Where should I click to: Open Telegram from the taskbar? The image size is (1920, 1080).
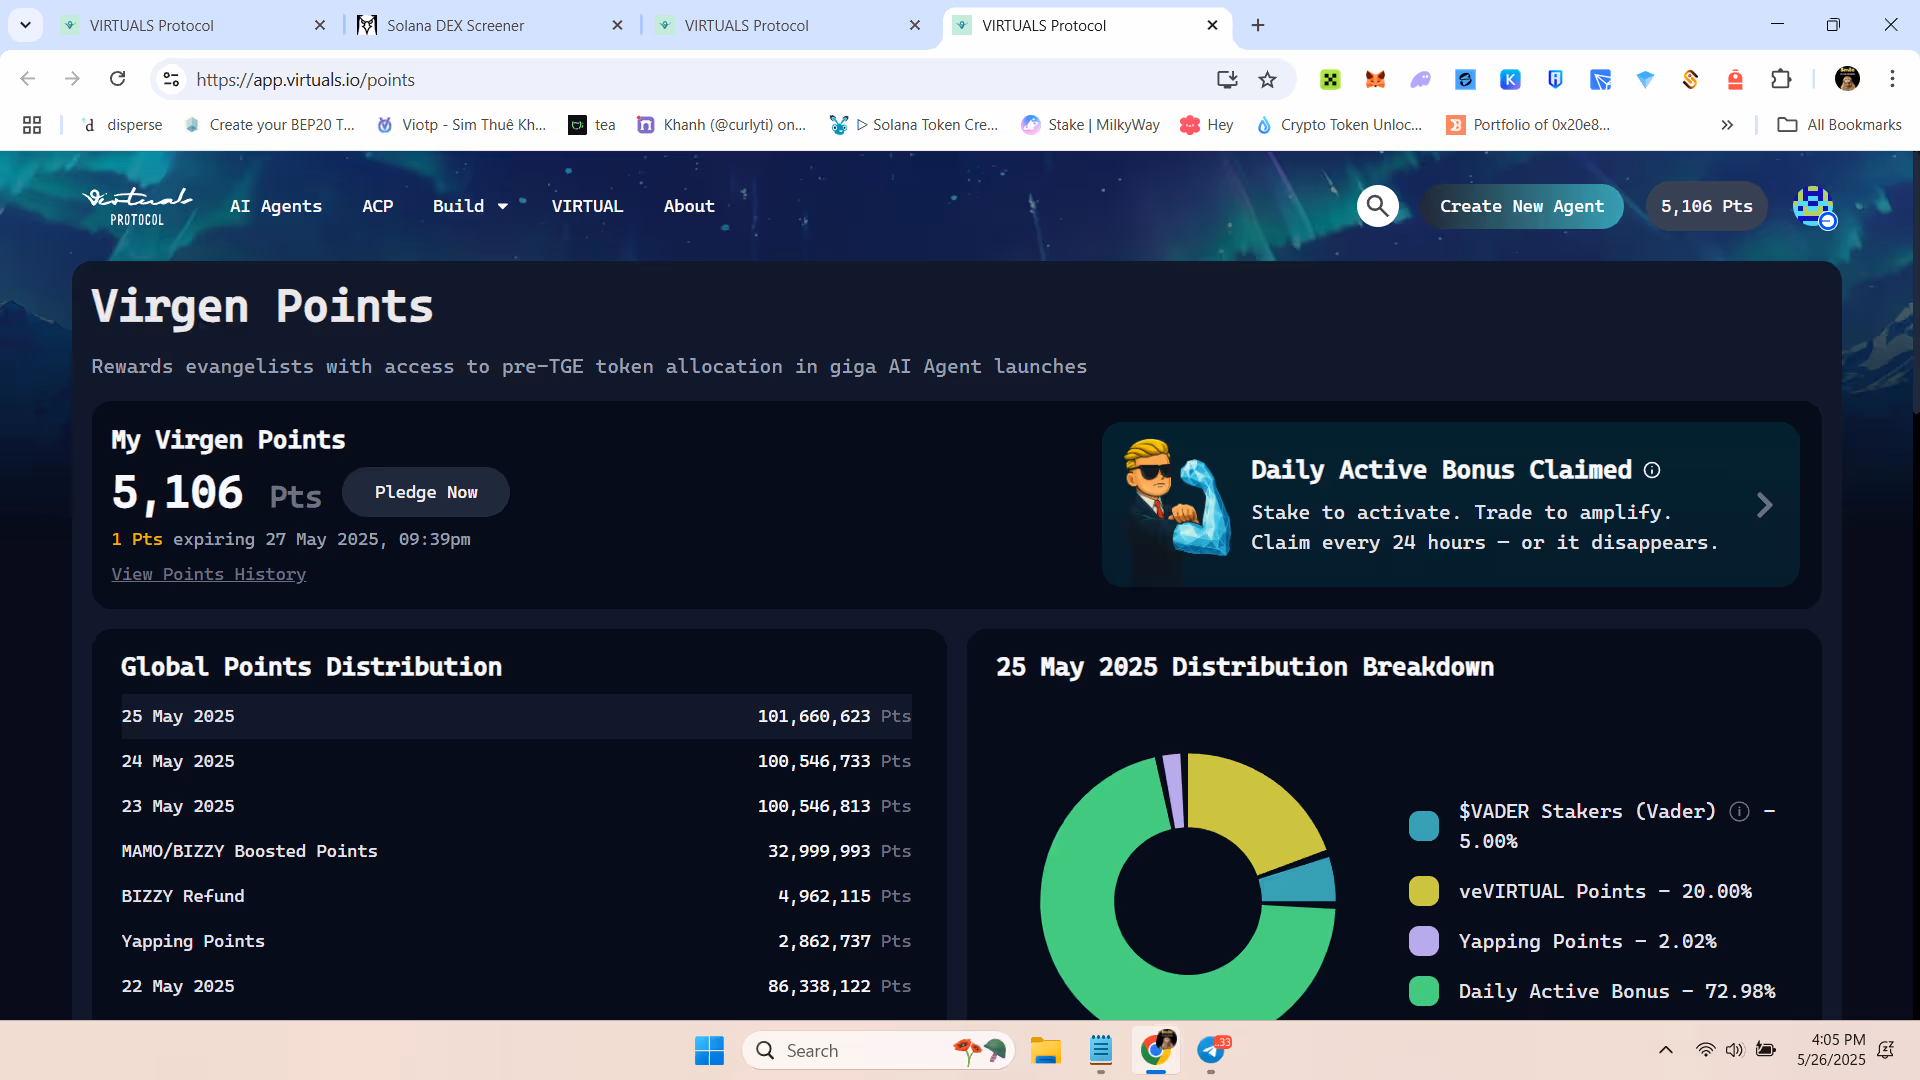tap(1211, 1050)
